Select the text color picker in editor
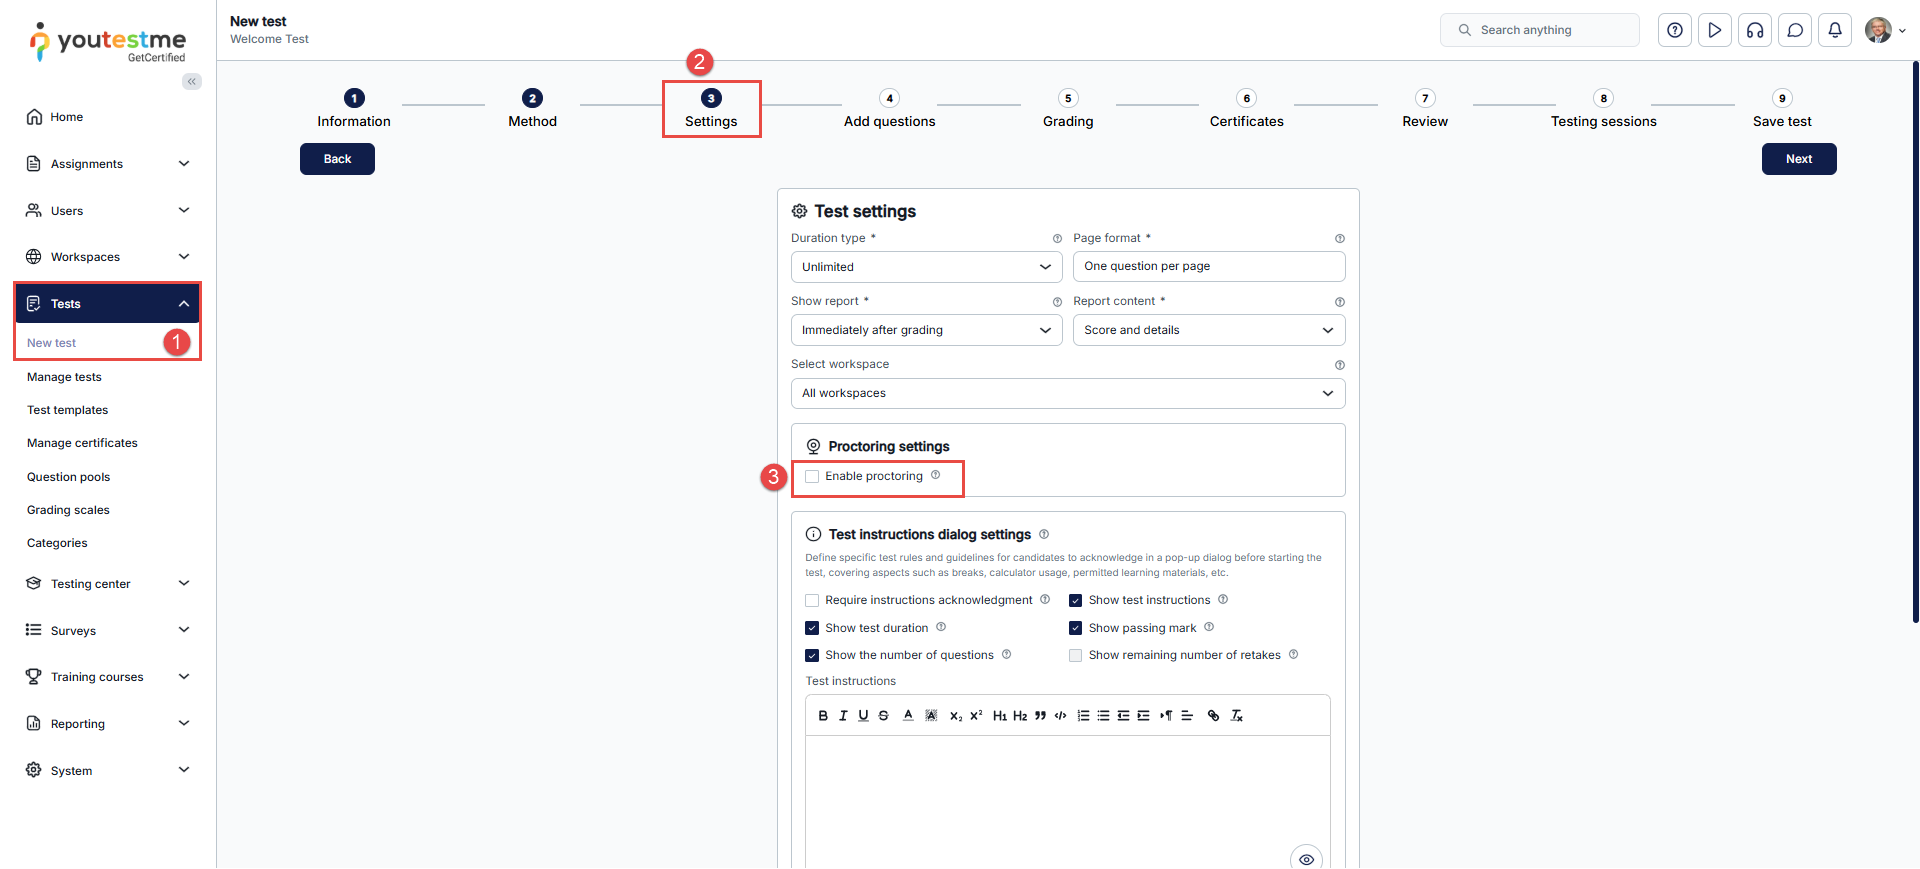This screenshot has height=869, width=1920. tap(908, 716)
